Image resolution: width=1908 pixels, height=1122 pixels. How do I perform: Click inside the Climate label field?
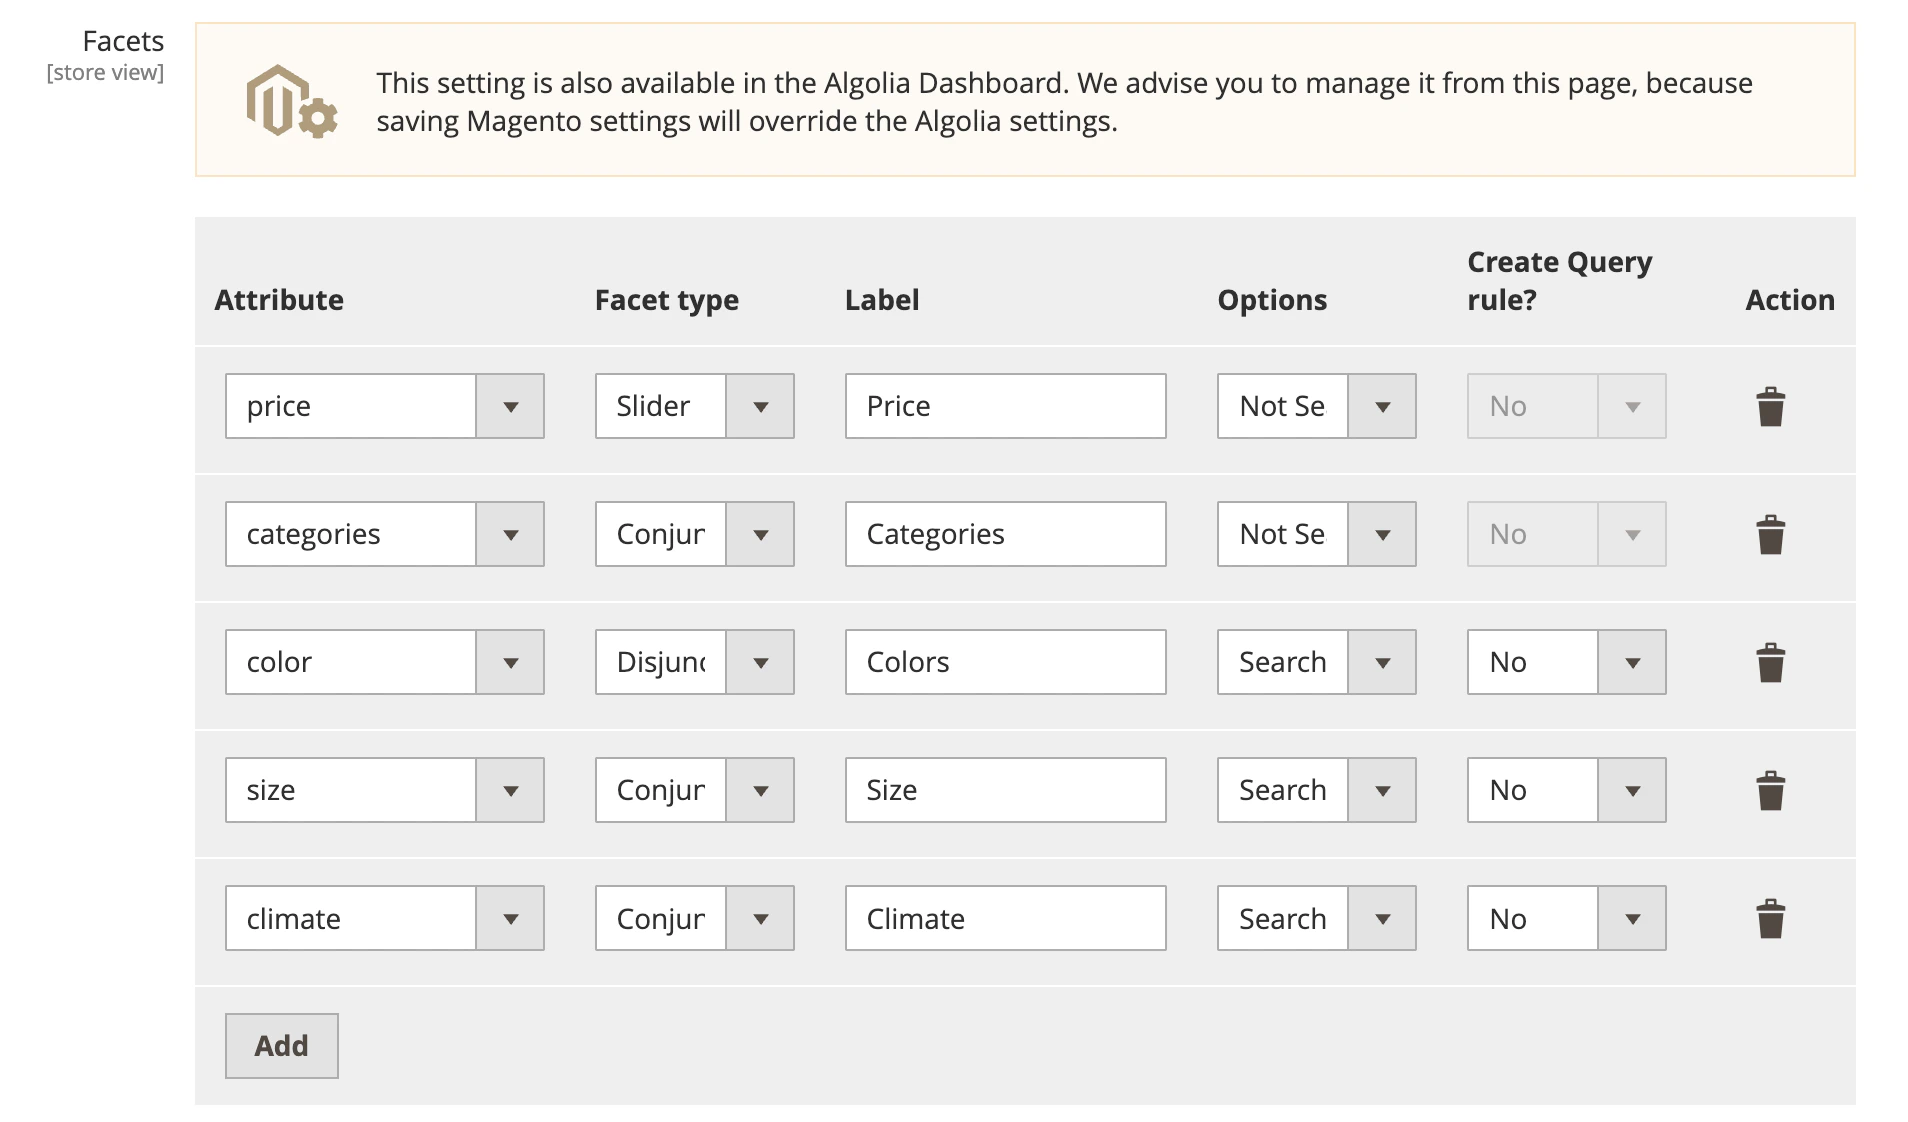(1004, 917)
